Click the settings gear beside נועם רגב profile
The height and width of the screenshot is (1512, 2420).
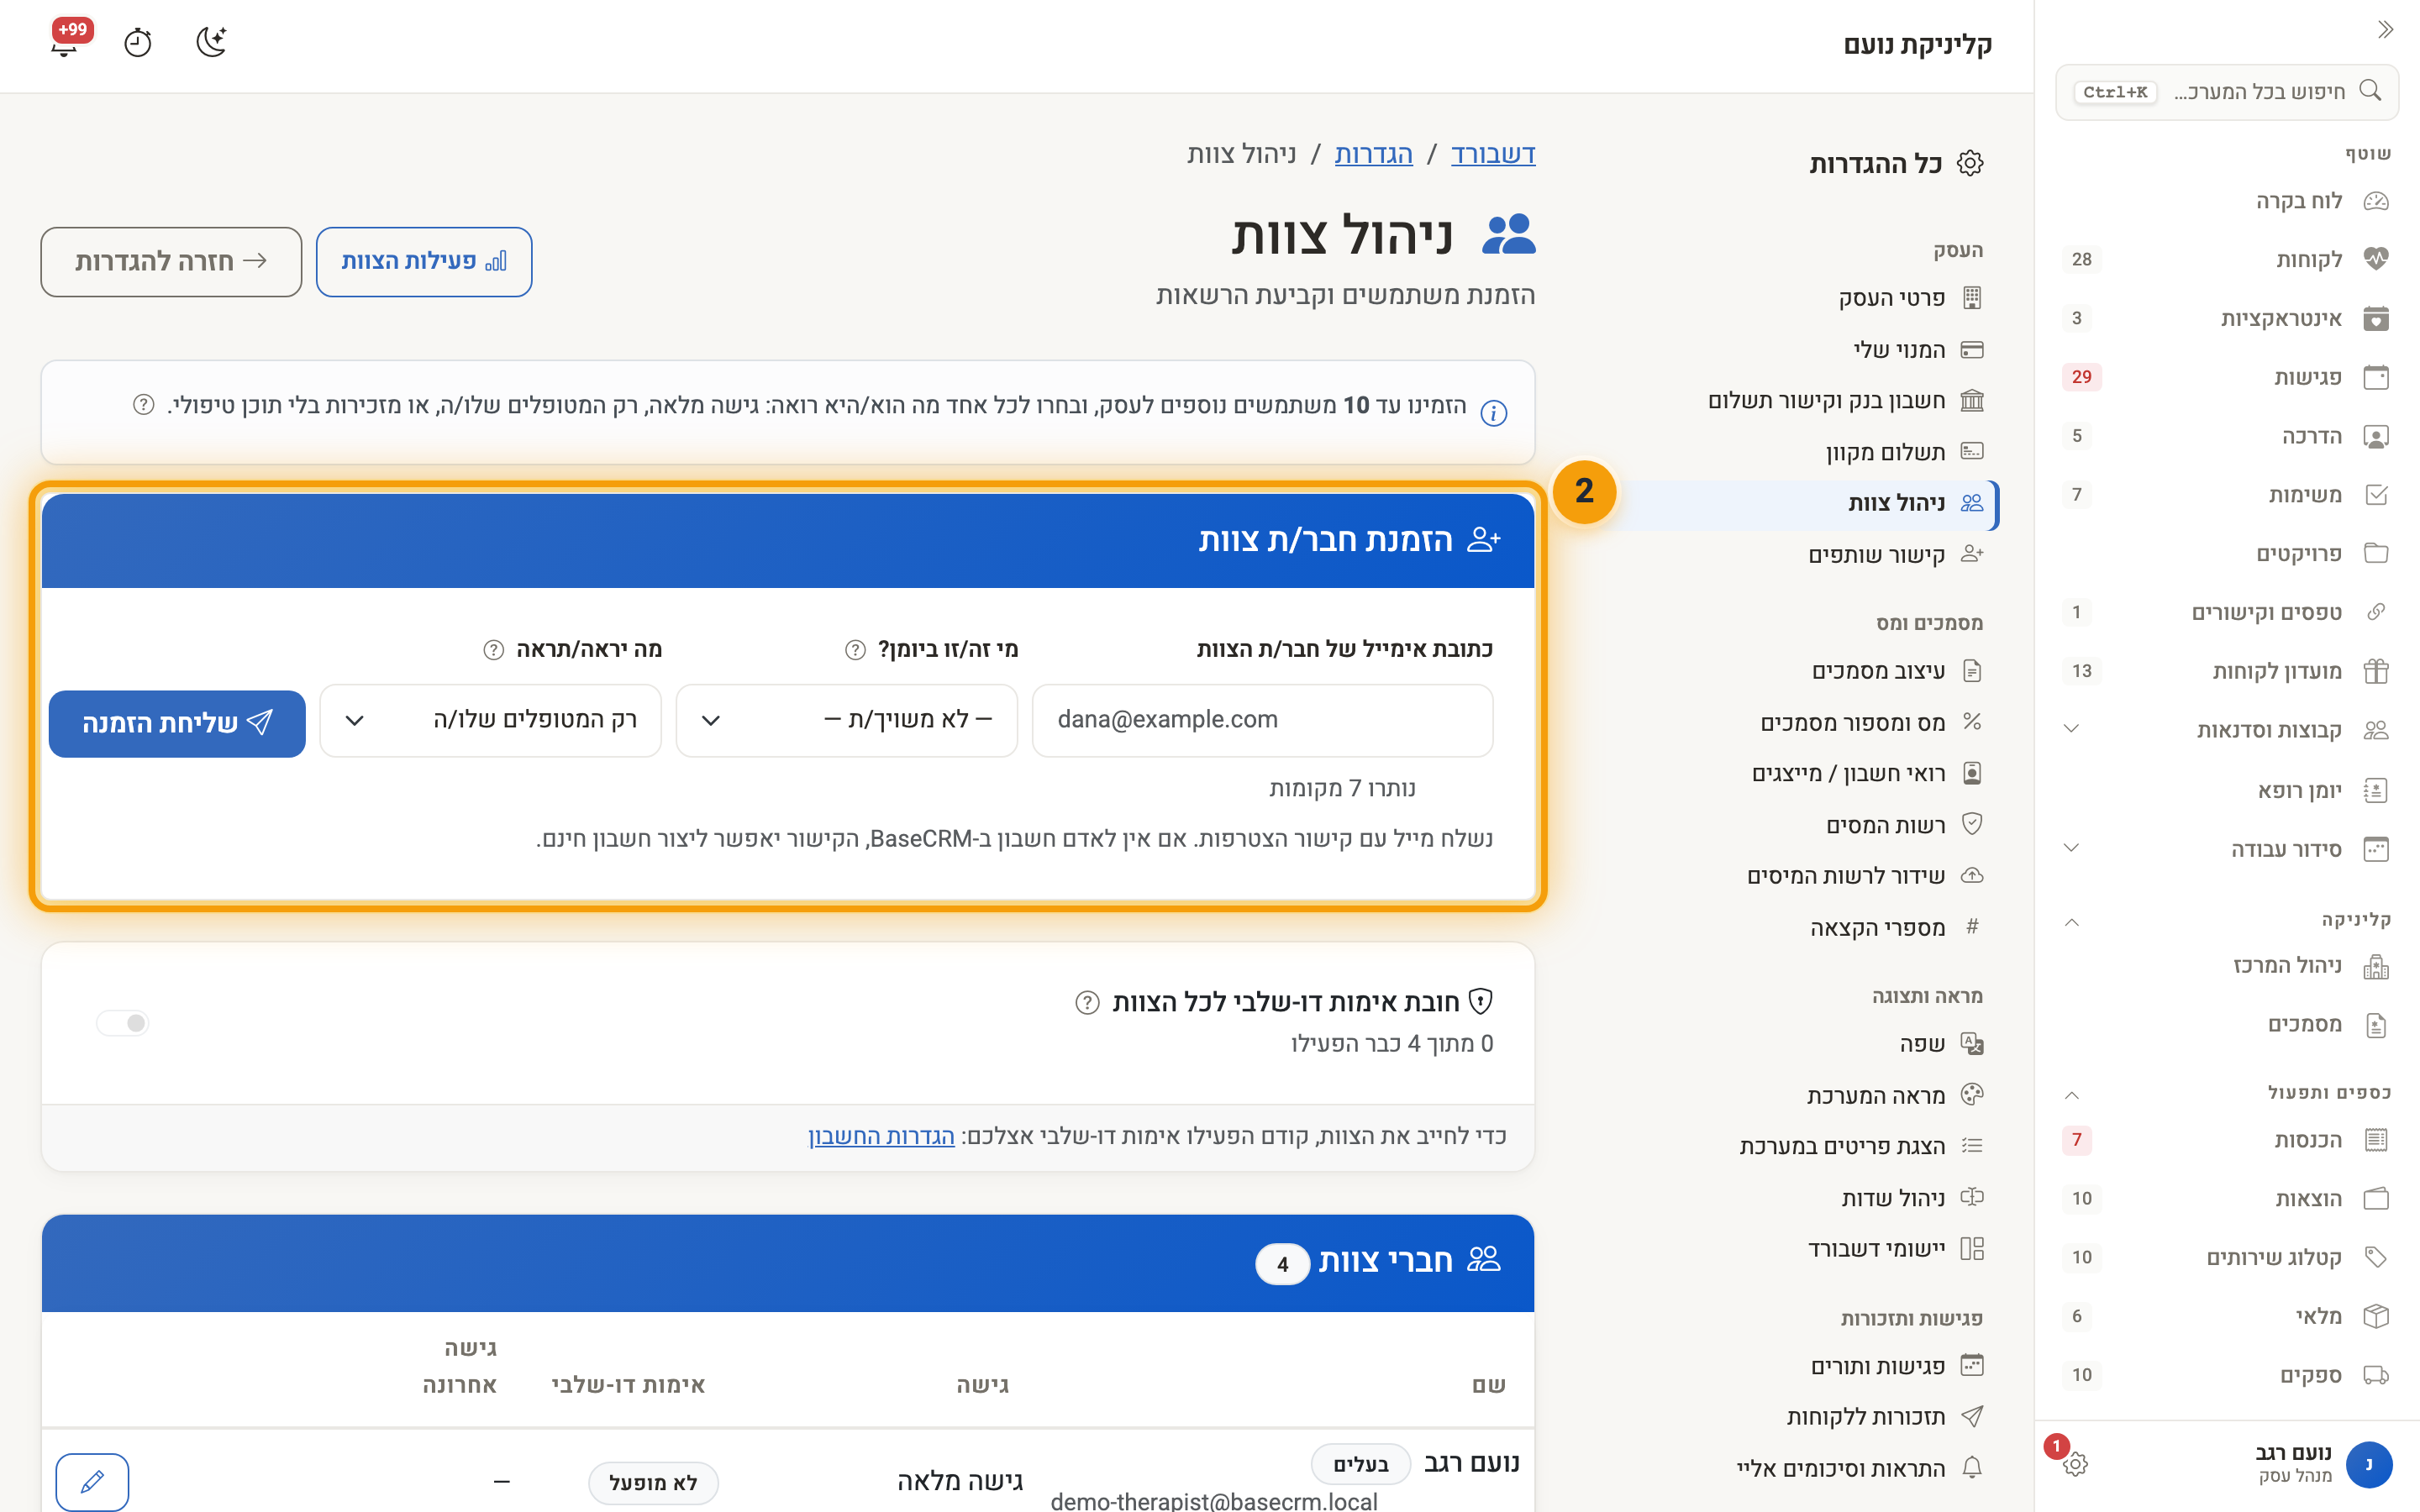point(2075,1464)
